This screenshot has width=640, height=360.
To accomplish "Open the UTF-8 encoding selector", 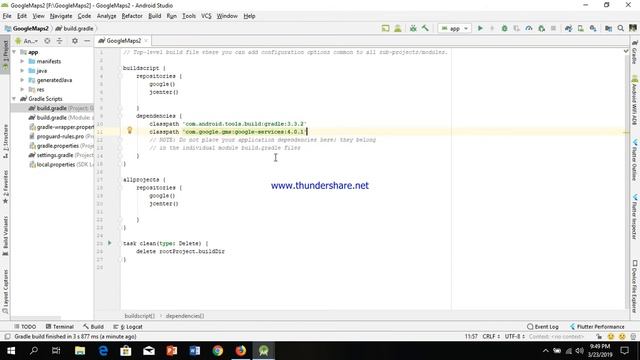I will [x=514, y=337].
